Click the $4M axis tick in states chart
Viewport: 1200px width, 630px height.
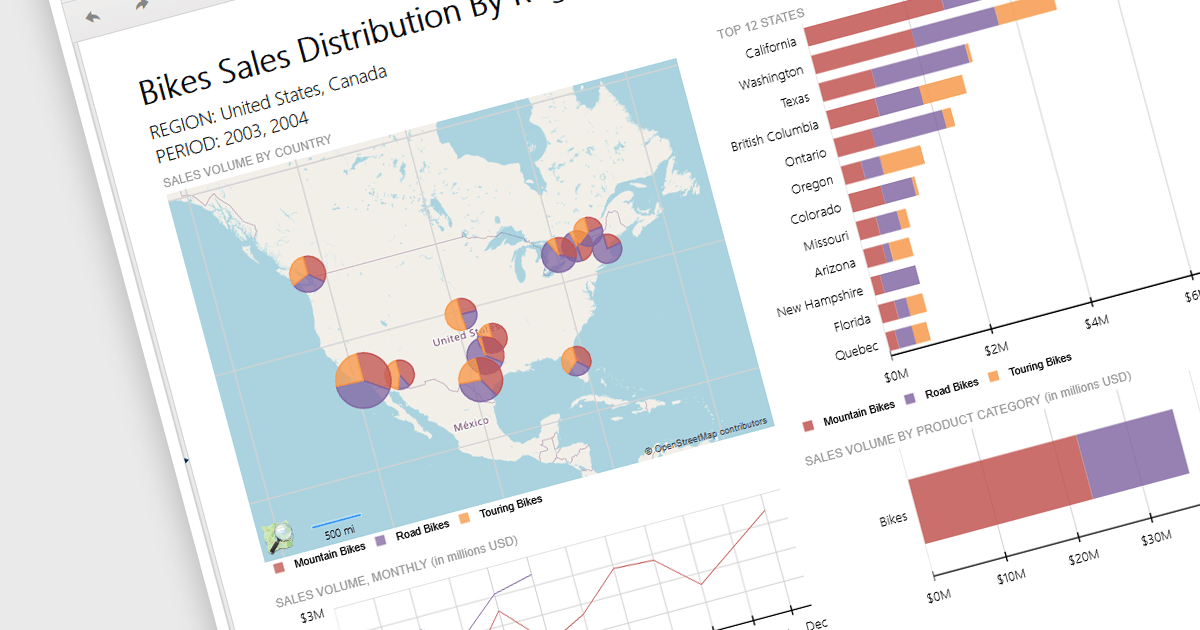pyautogui.click(x=1098, y=321)
